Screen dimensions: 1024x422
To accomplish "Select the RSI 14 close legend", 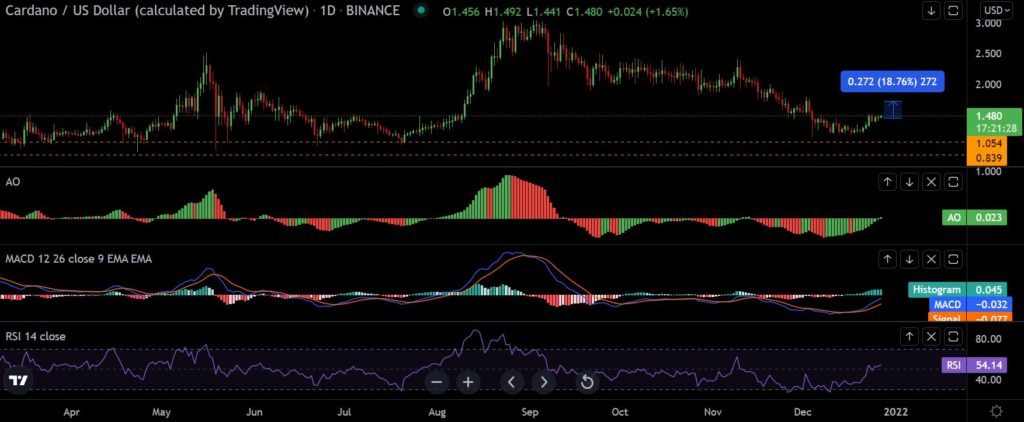I will click(x=35, y=336).
